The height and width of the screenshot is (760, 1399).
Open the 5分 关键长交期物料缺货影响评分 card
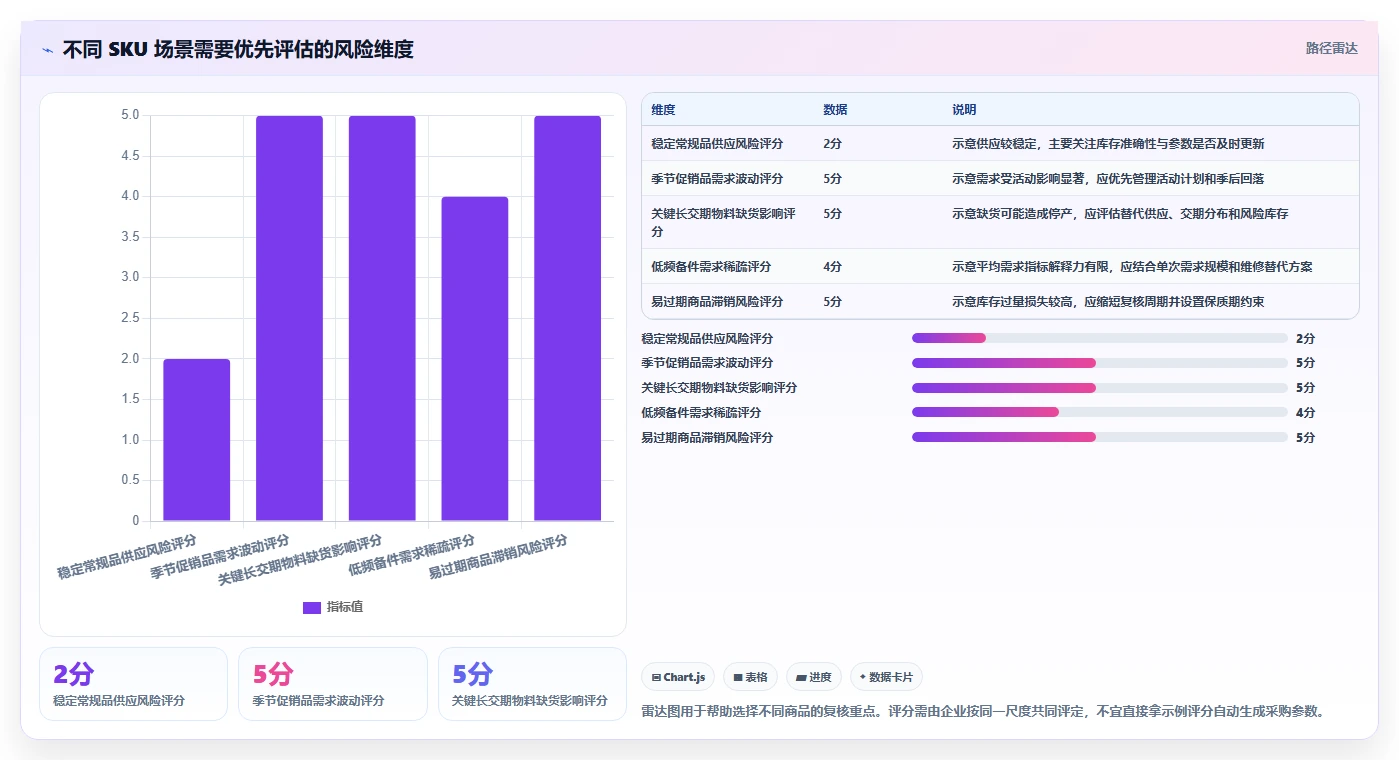click(x=532, y=684)
